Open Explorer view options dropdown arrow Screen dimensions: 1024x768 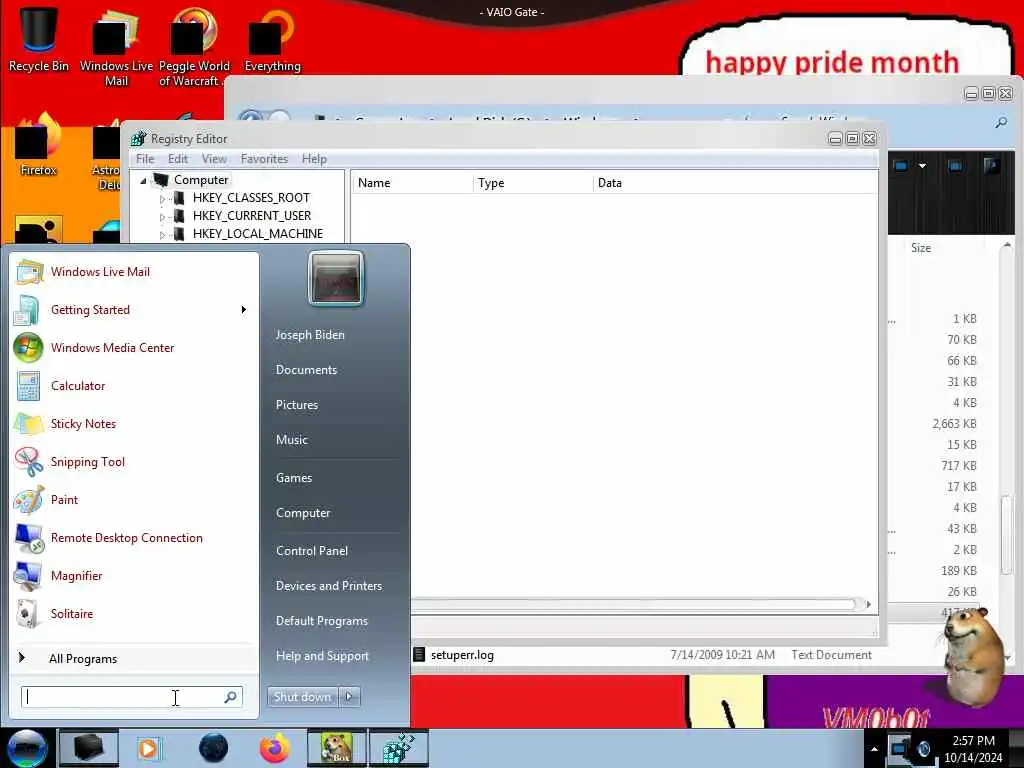click(922, 166)
